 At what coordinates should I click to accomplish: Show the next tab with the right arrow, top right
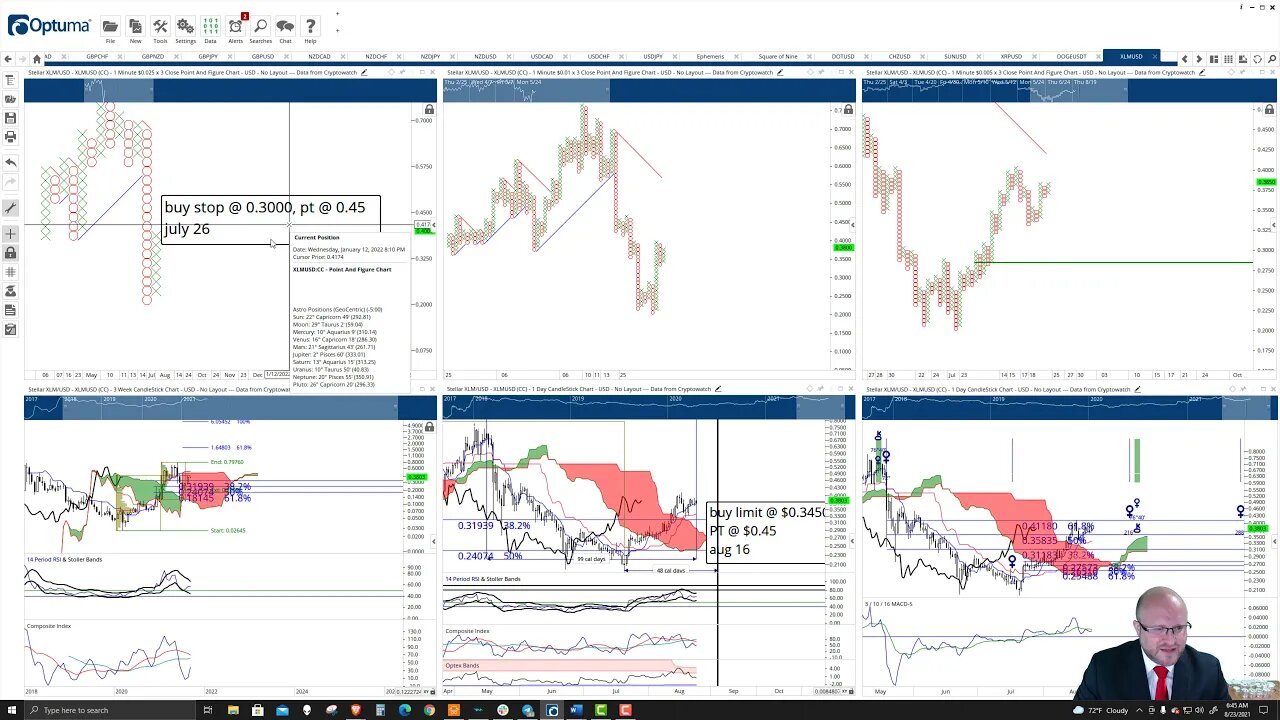pos(1199,59)
